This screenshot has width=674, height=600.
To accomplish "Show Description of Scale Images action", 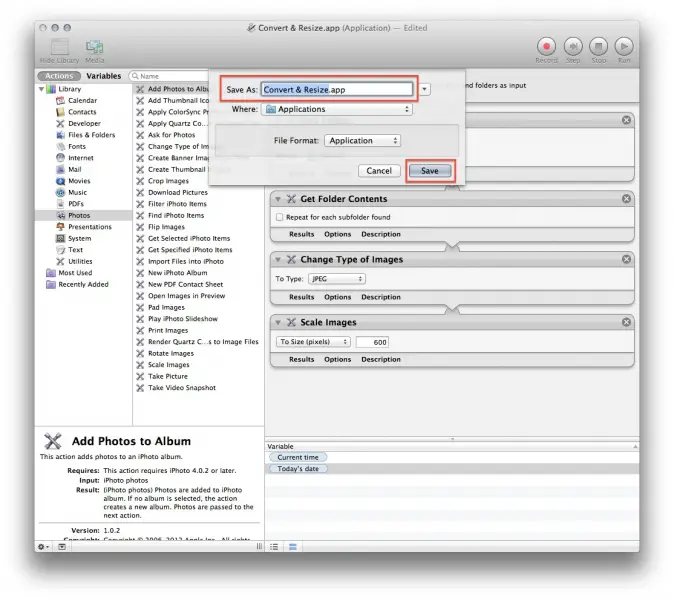I will tap(381, 359).
